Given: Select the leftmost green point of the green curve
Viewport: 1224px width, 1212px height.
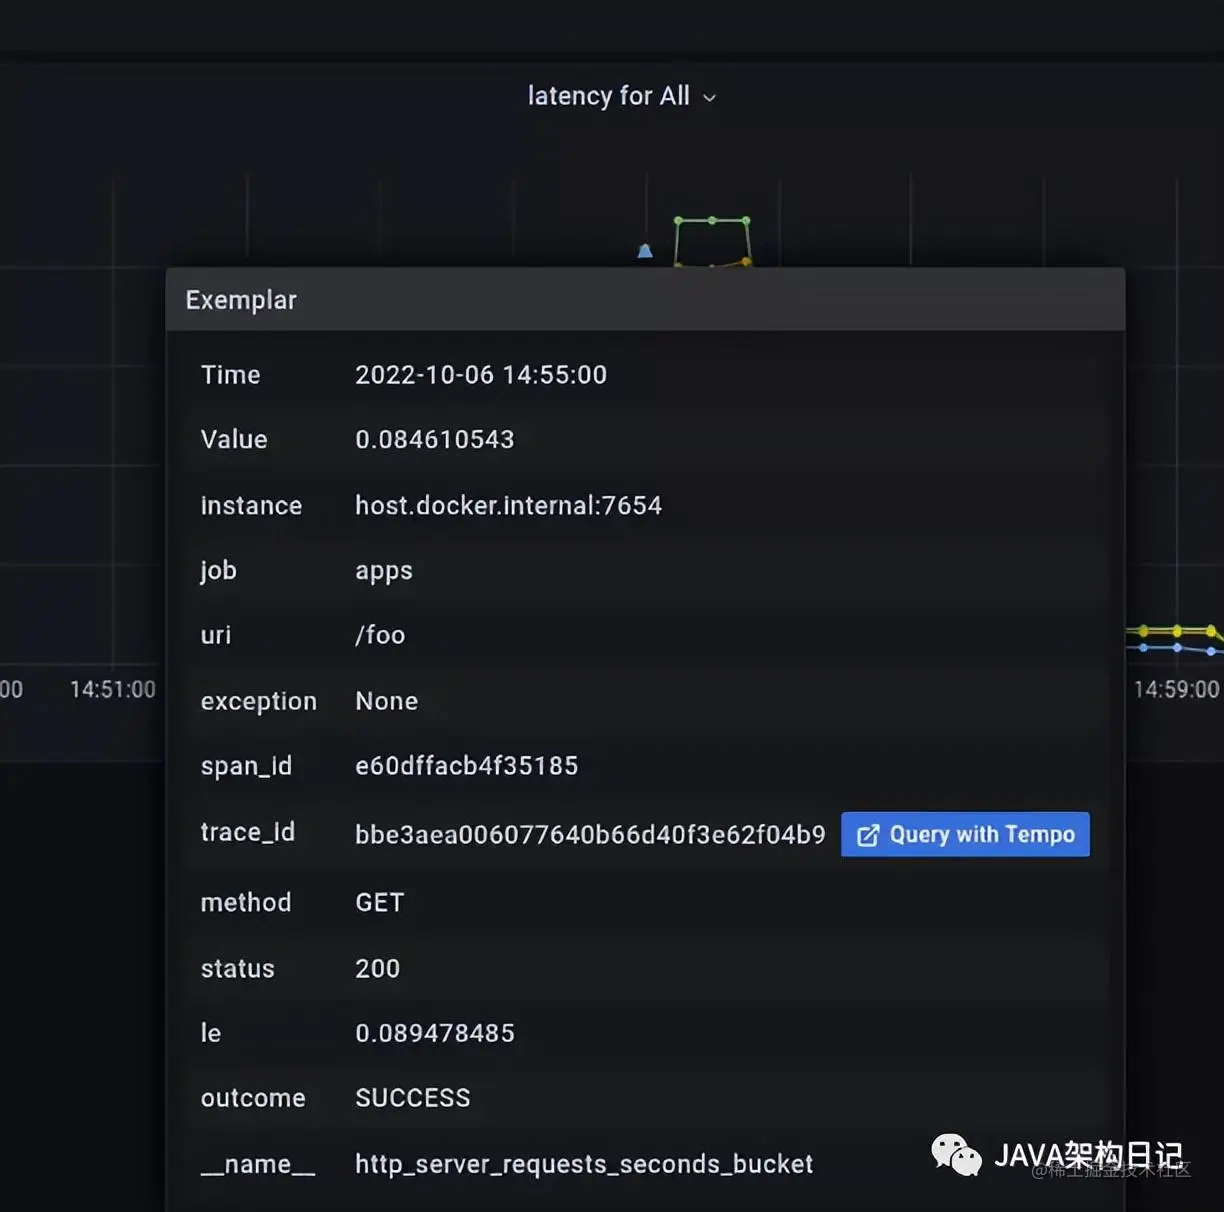Looking at the screenshot, I should tap(678, 220).
